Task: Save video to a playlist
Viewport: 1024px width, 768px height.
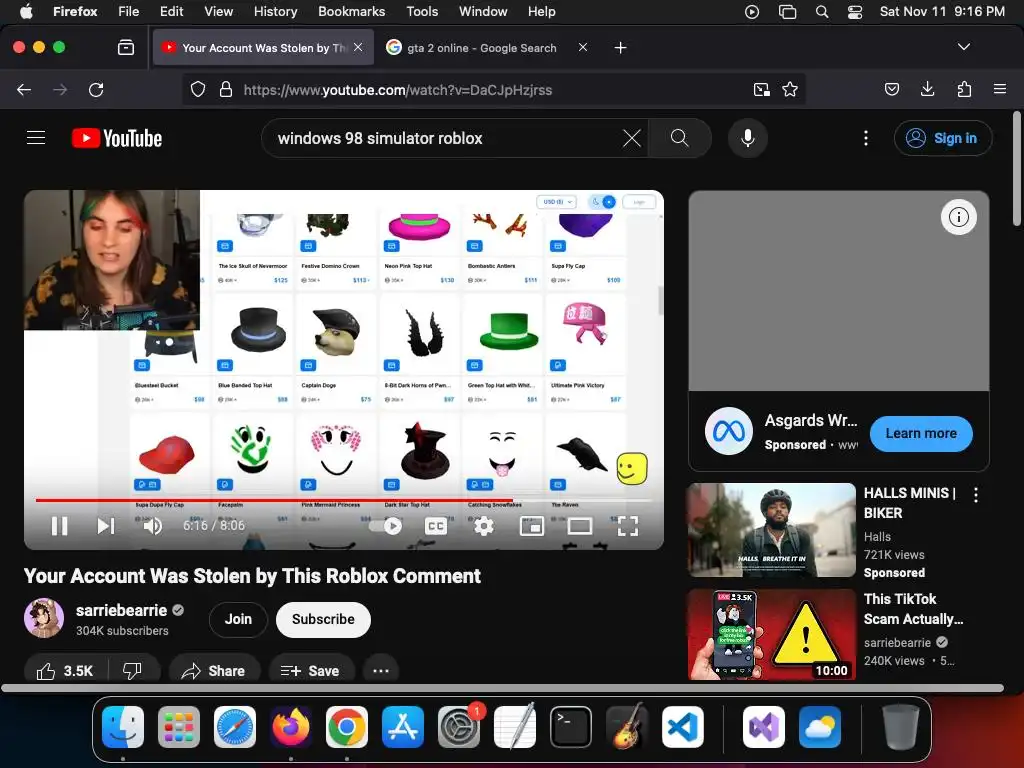Action: (x=312, y=671)
